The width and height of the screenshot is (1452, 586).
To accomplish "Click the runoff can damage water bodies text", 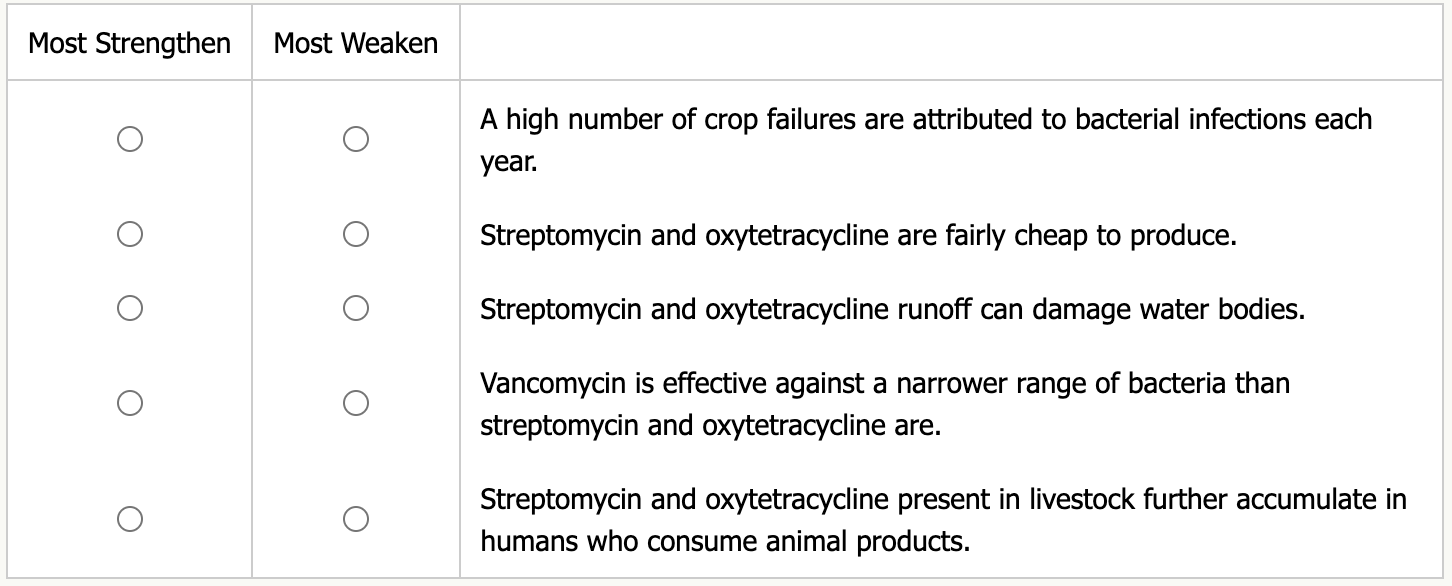I will tap(892, 308).
